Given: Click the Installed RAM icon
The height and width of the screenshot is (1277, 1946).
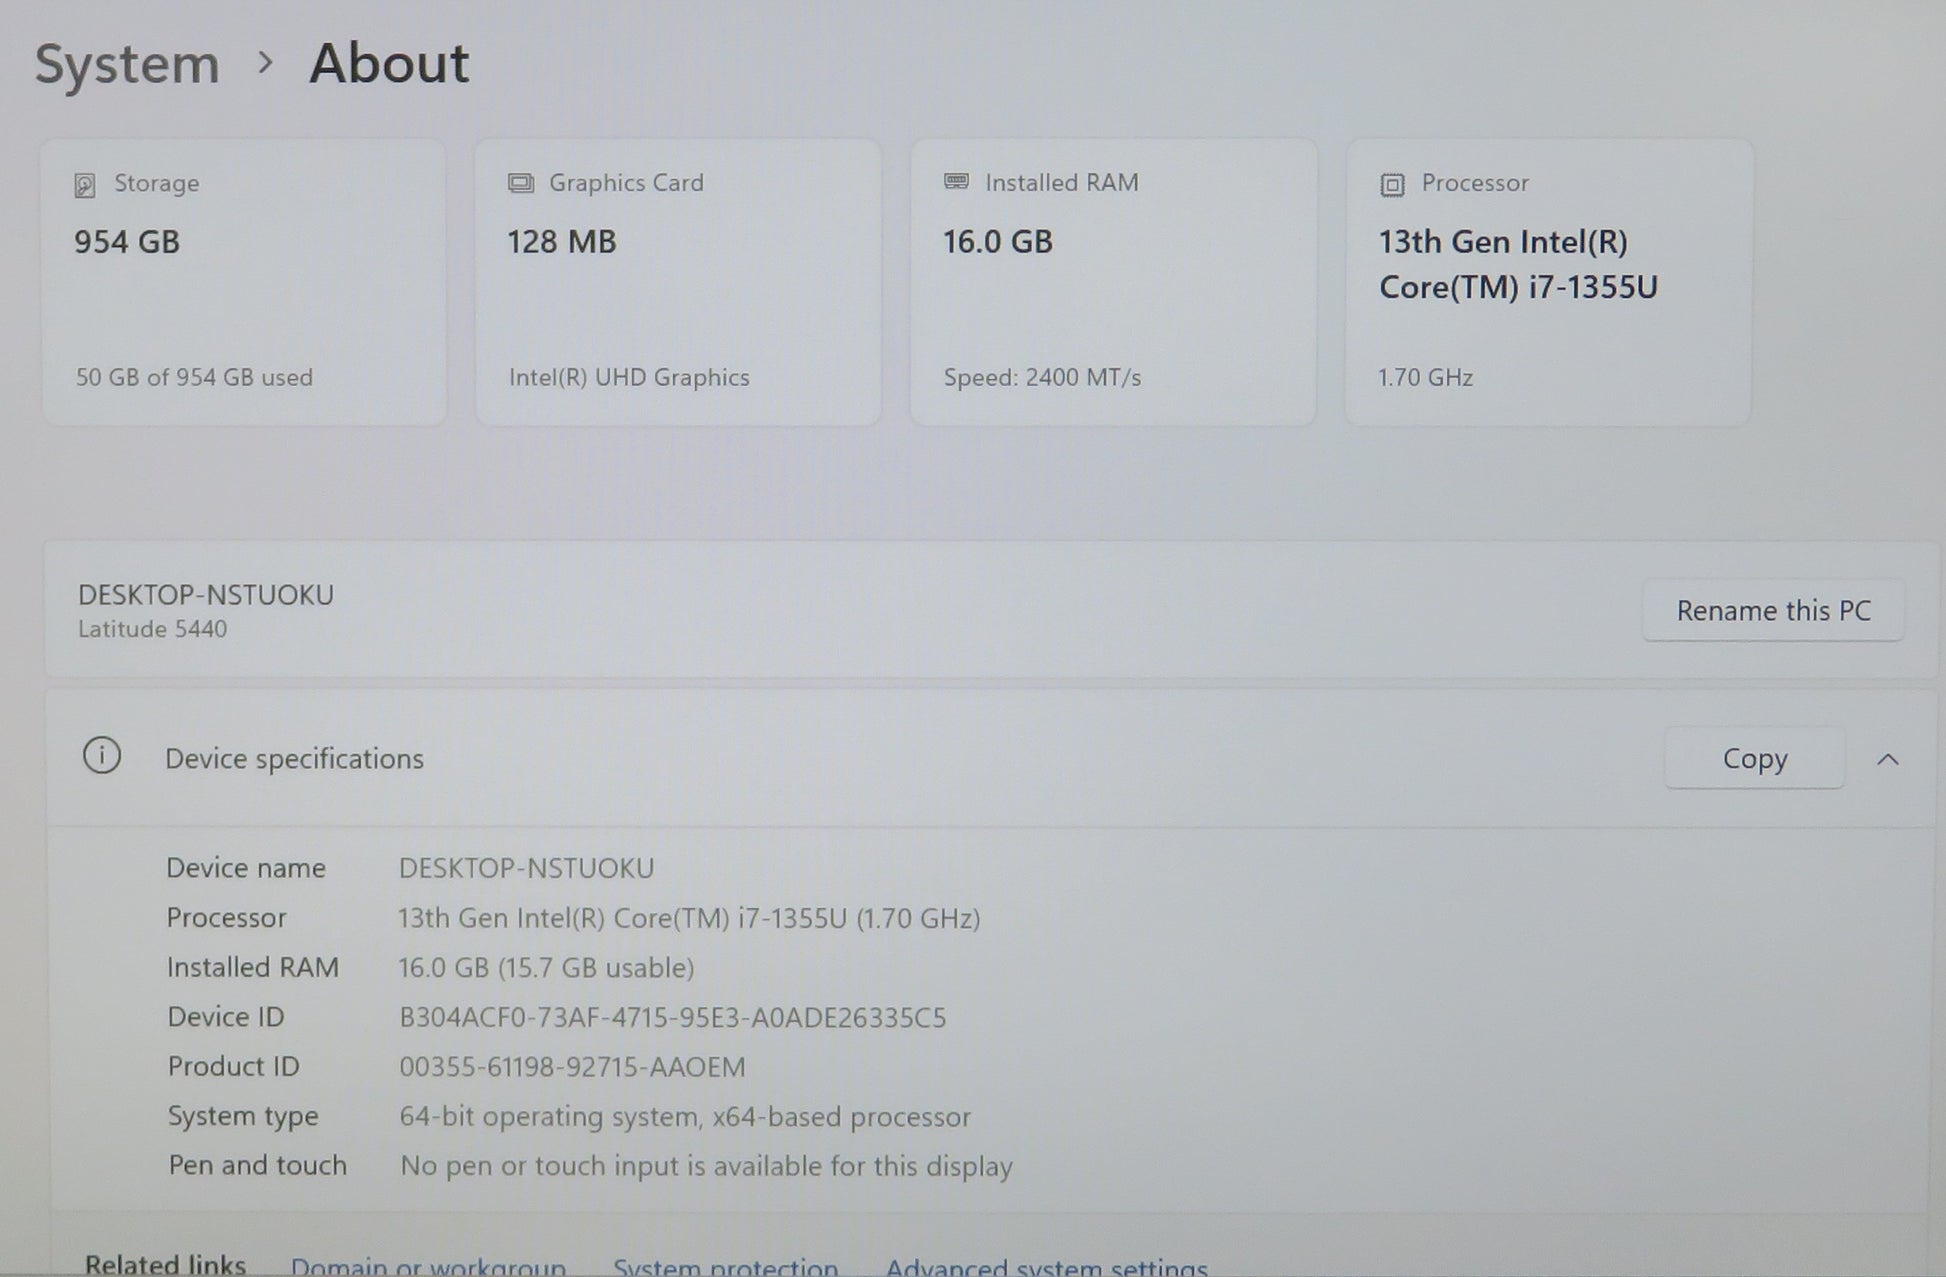Looking at the screenshot, I should coord(956,182).
